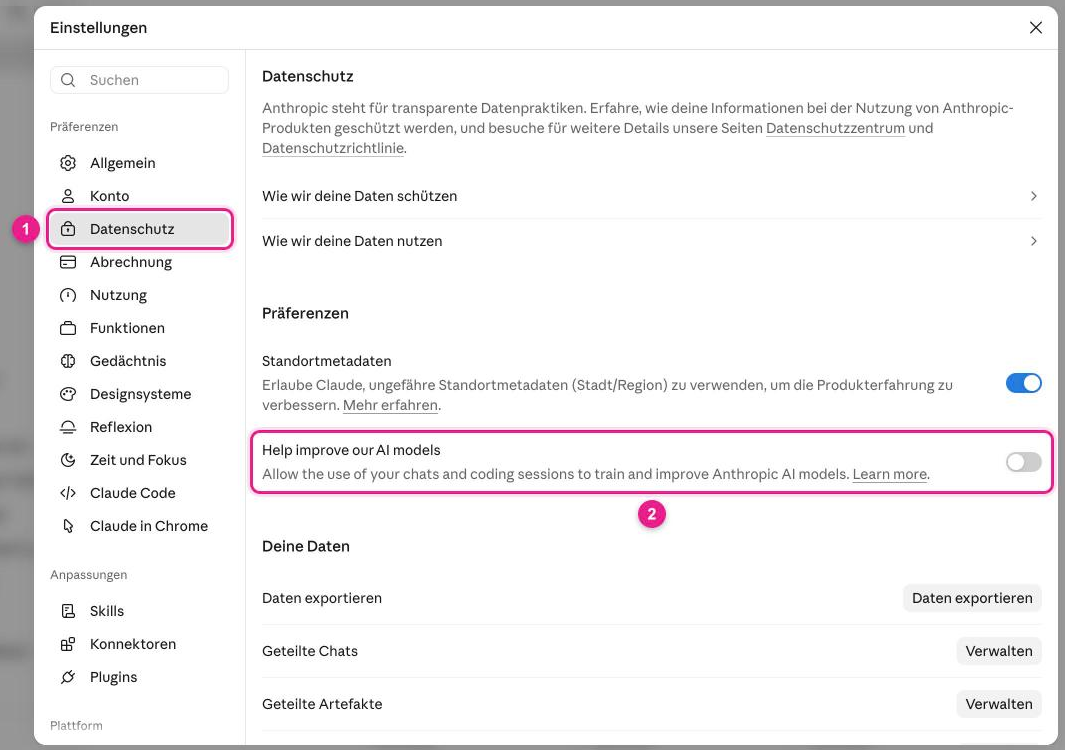Image resolution: width=1065 pixels, height=750 pixels.
Task: Expand Wie wir deine Daten nutzen chevron
Action: coord(1033,241)
